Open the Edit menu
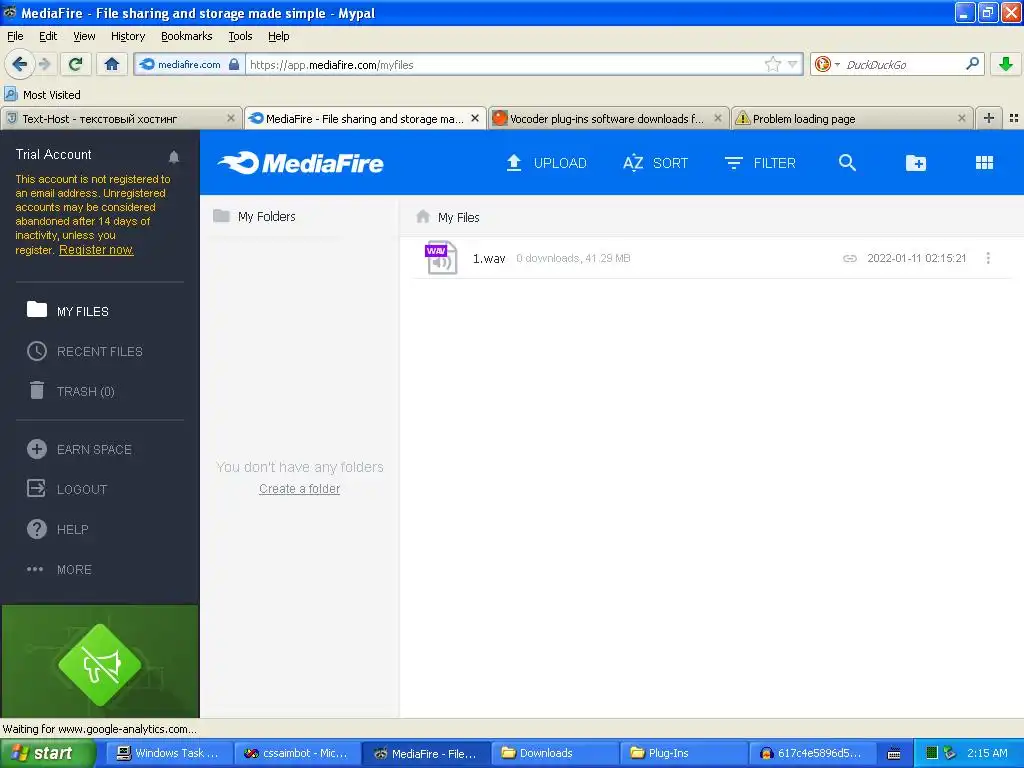The width and height of the screenshot is (1024, 768). click(48, 36)
